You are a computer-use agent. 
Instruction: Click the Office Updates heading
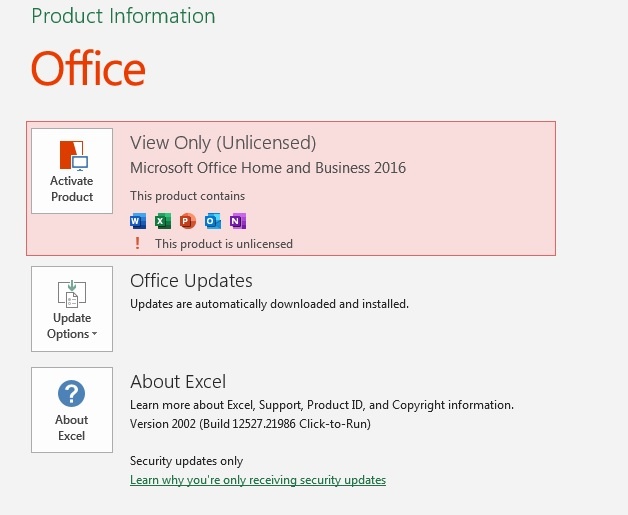(x=191, y=281)
